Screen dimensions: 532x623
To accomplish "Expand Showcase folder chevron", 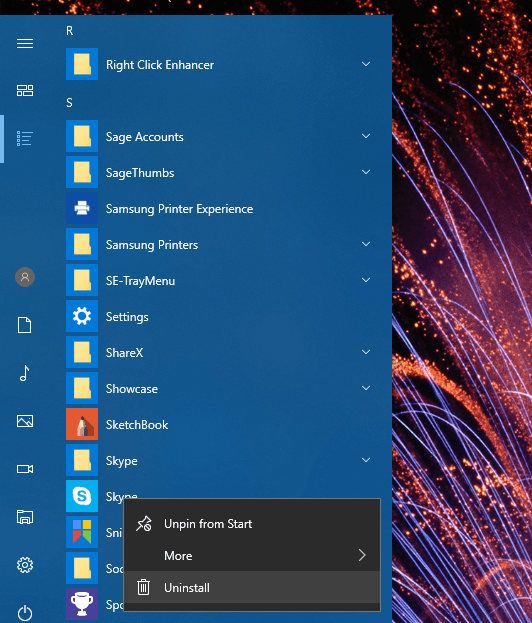I will 366,388.
